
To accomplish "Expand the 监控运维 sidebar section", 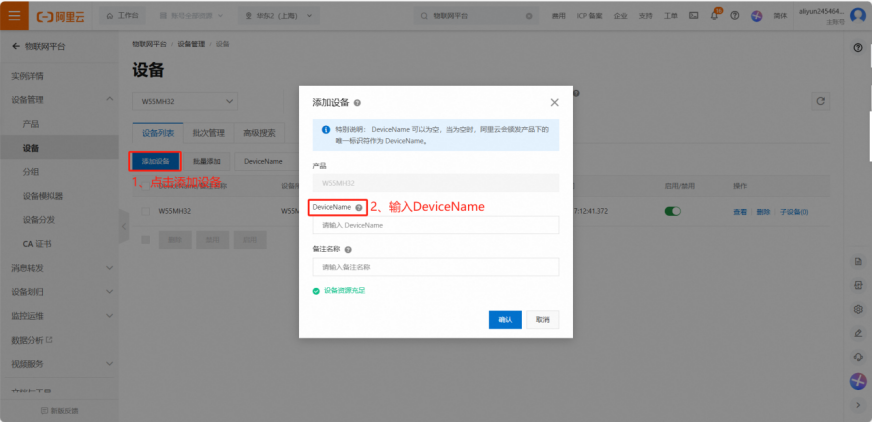I will (110, 316).
